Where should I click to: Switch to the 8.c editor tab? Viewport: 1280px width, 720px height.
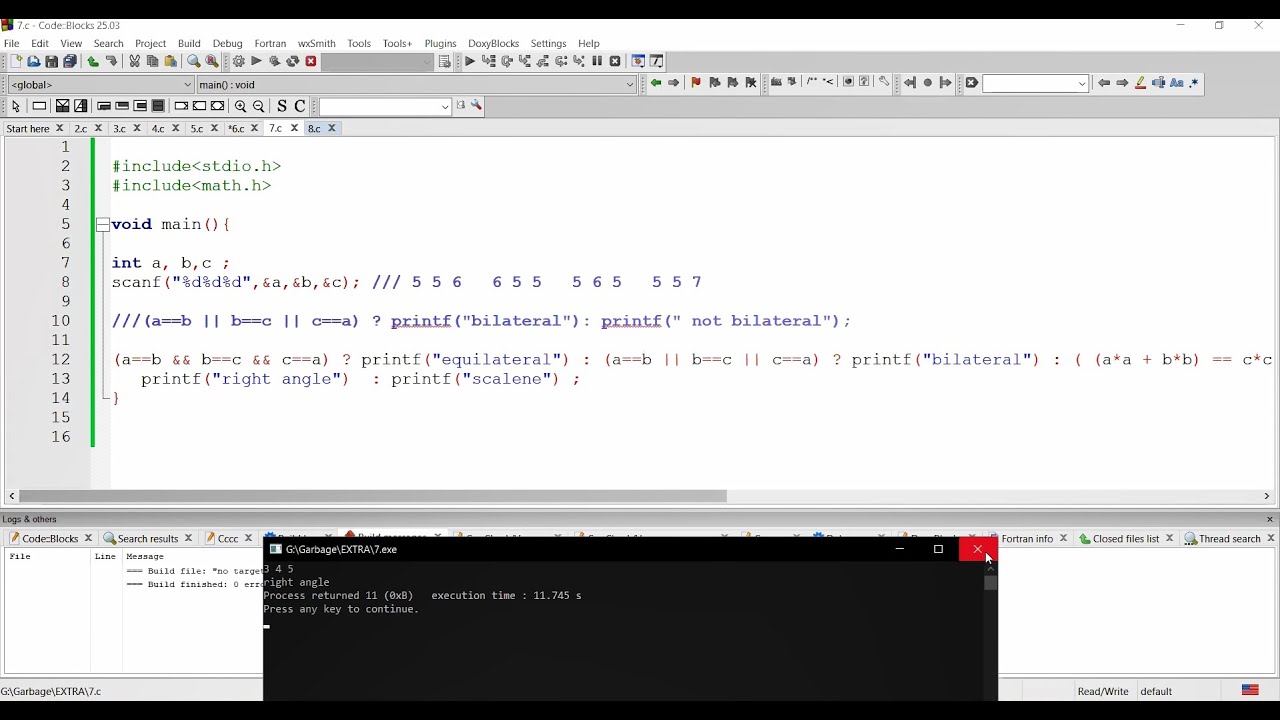point(314,129)
